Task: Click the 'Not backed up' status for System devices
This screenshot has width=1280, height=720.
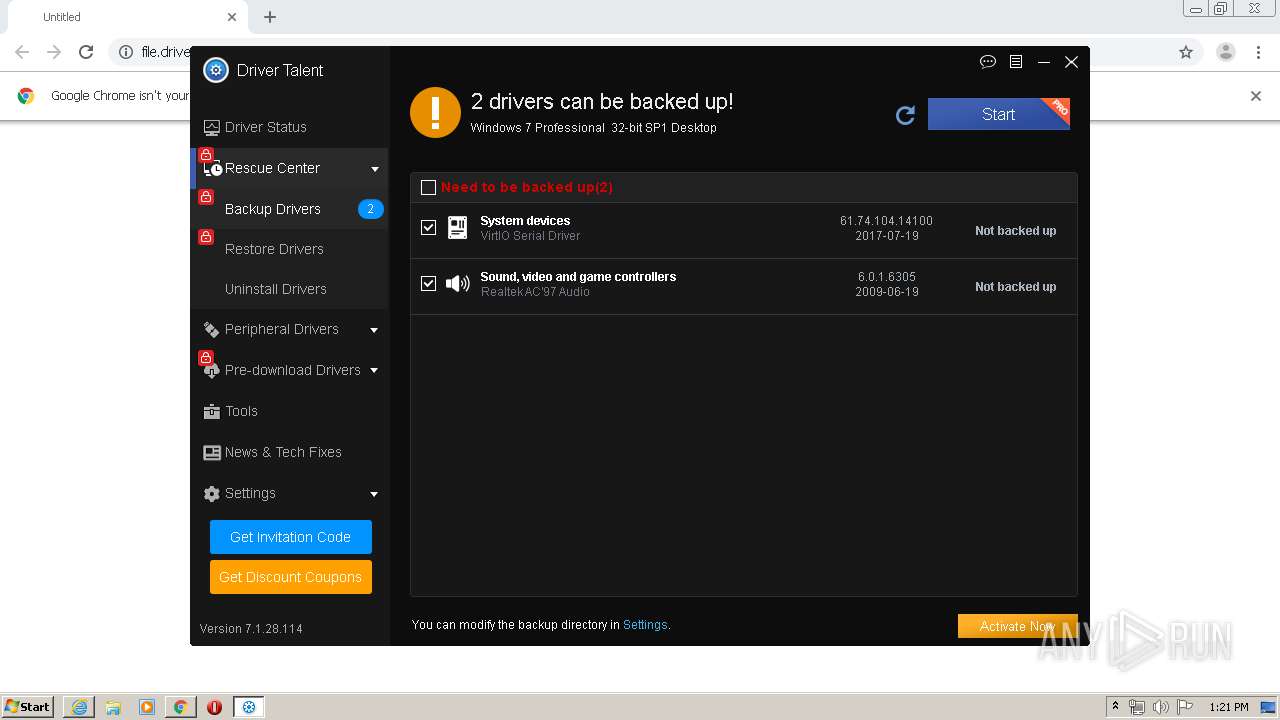Action: (x=1015, y=231)
